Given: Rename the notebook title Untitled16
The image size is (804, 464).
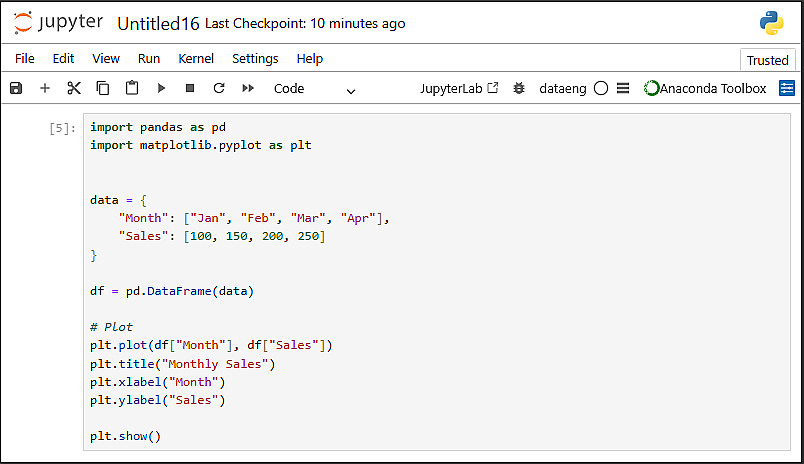Looking at the screenshot, I should click(x=158, y=23).
